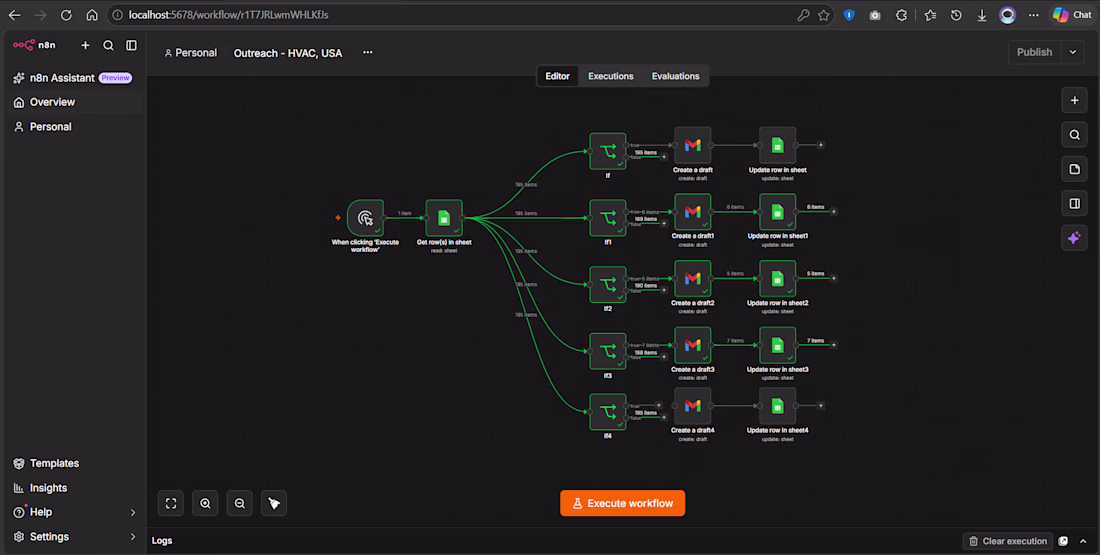Open Personal in sidebar
This screenshot has width=1100, height=555.
[x=74, y=127]
